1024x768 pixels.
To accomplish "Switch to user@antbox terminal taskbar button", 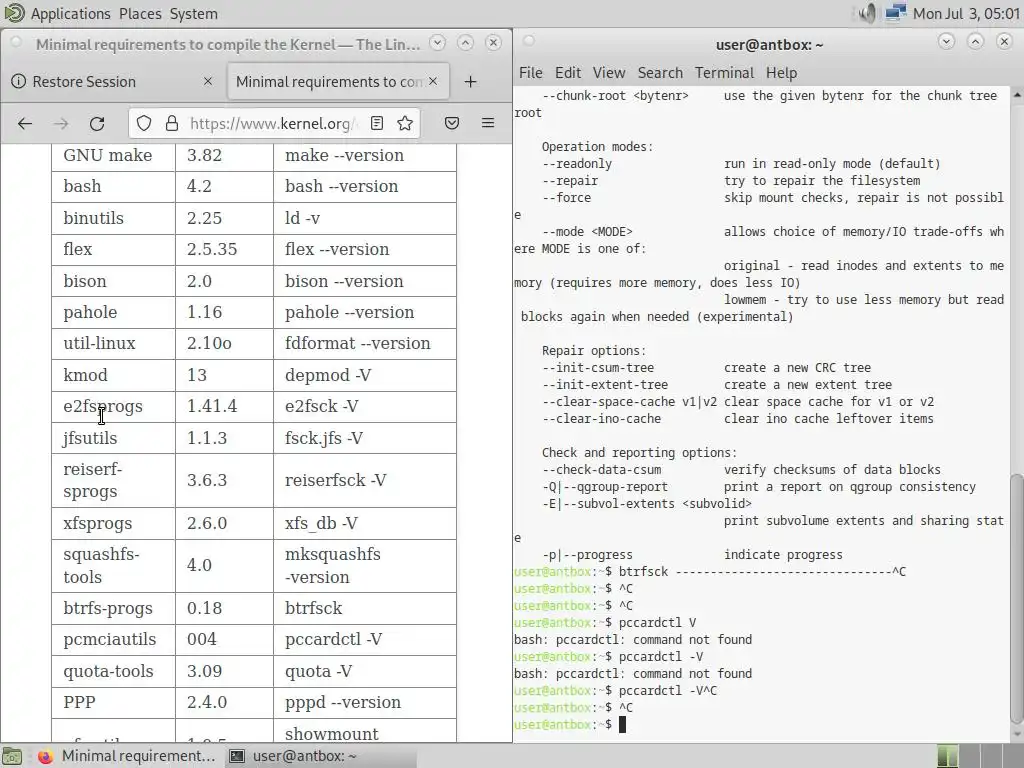I will pyautogui.click(x=320, y=756).
